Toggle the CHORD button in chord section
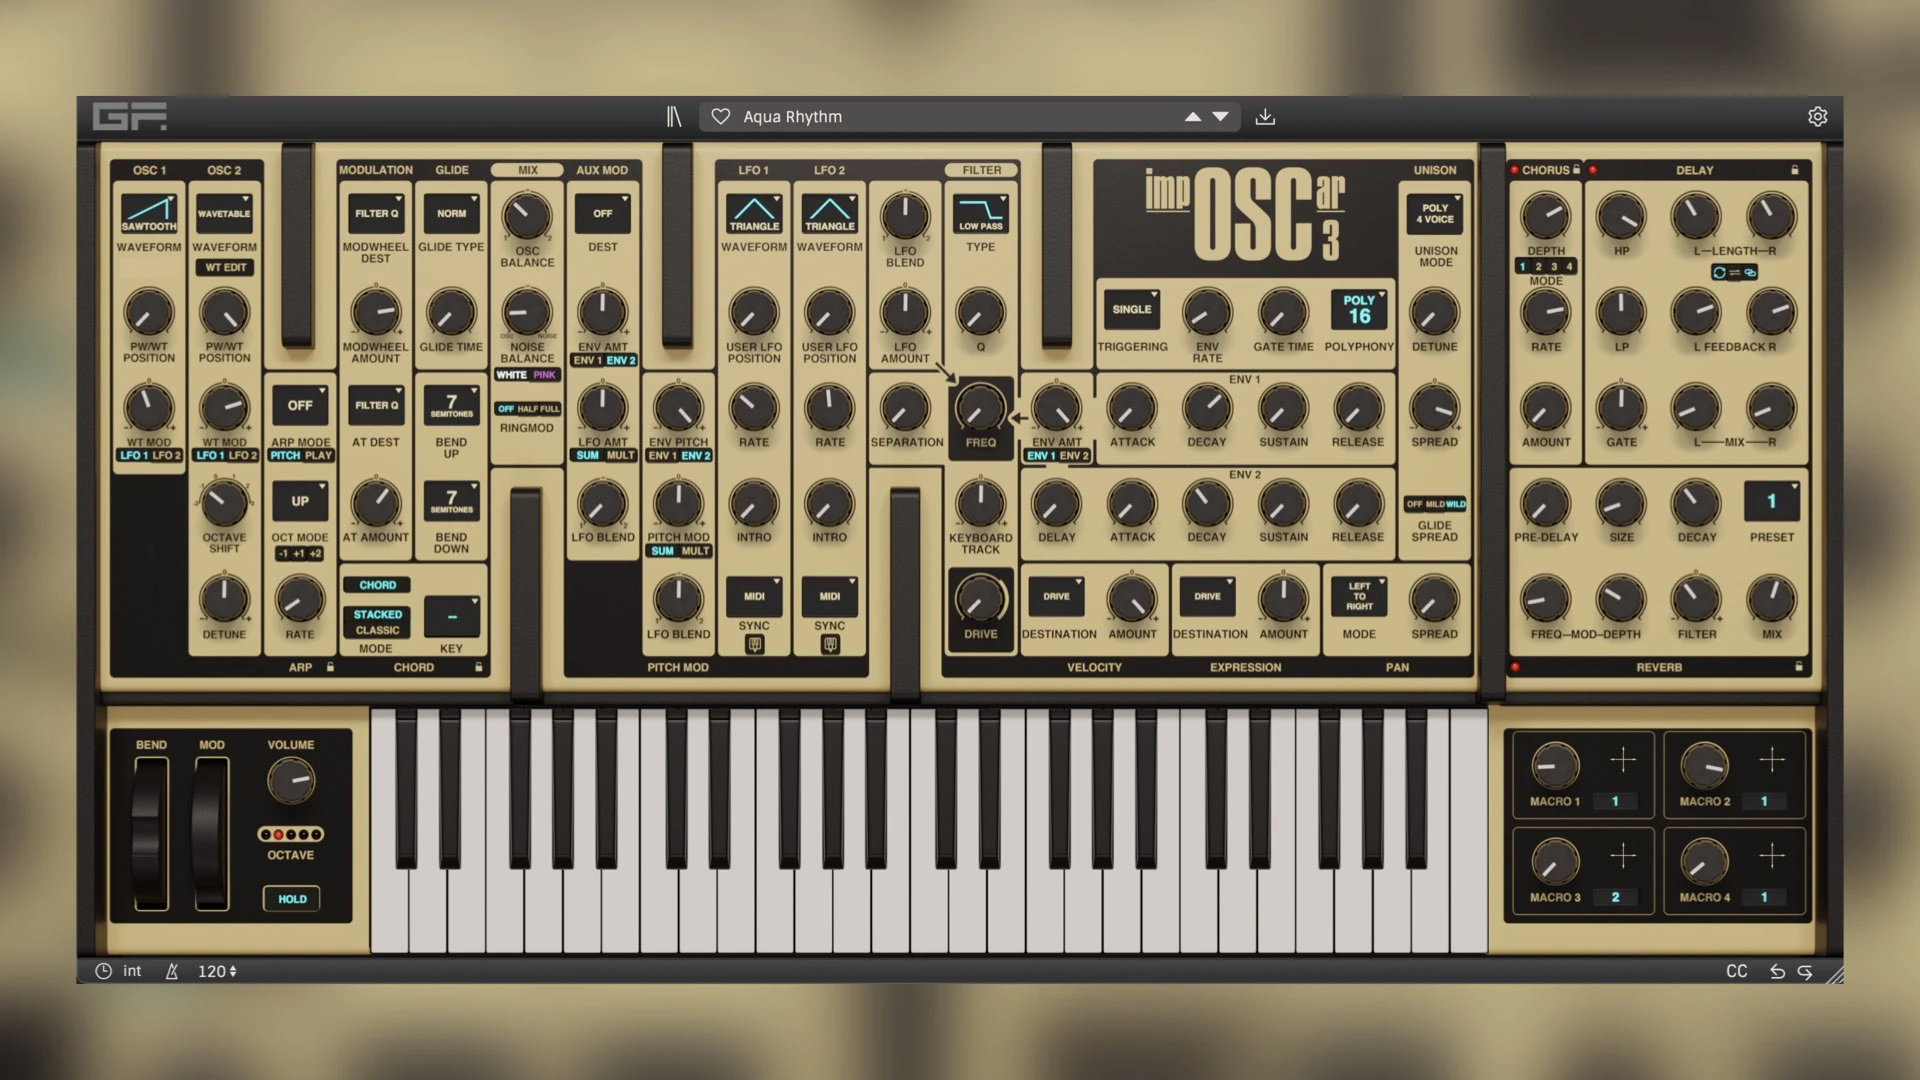Screen dimensions: 1920x1080 click(377, 585)
